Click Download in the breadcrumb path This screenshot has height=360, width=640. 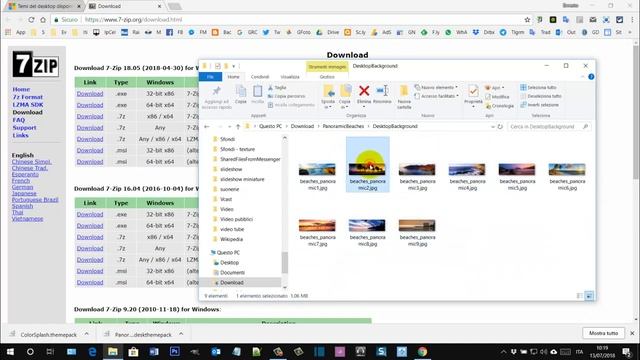pos(302,127)
